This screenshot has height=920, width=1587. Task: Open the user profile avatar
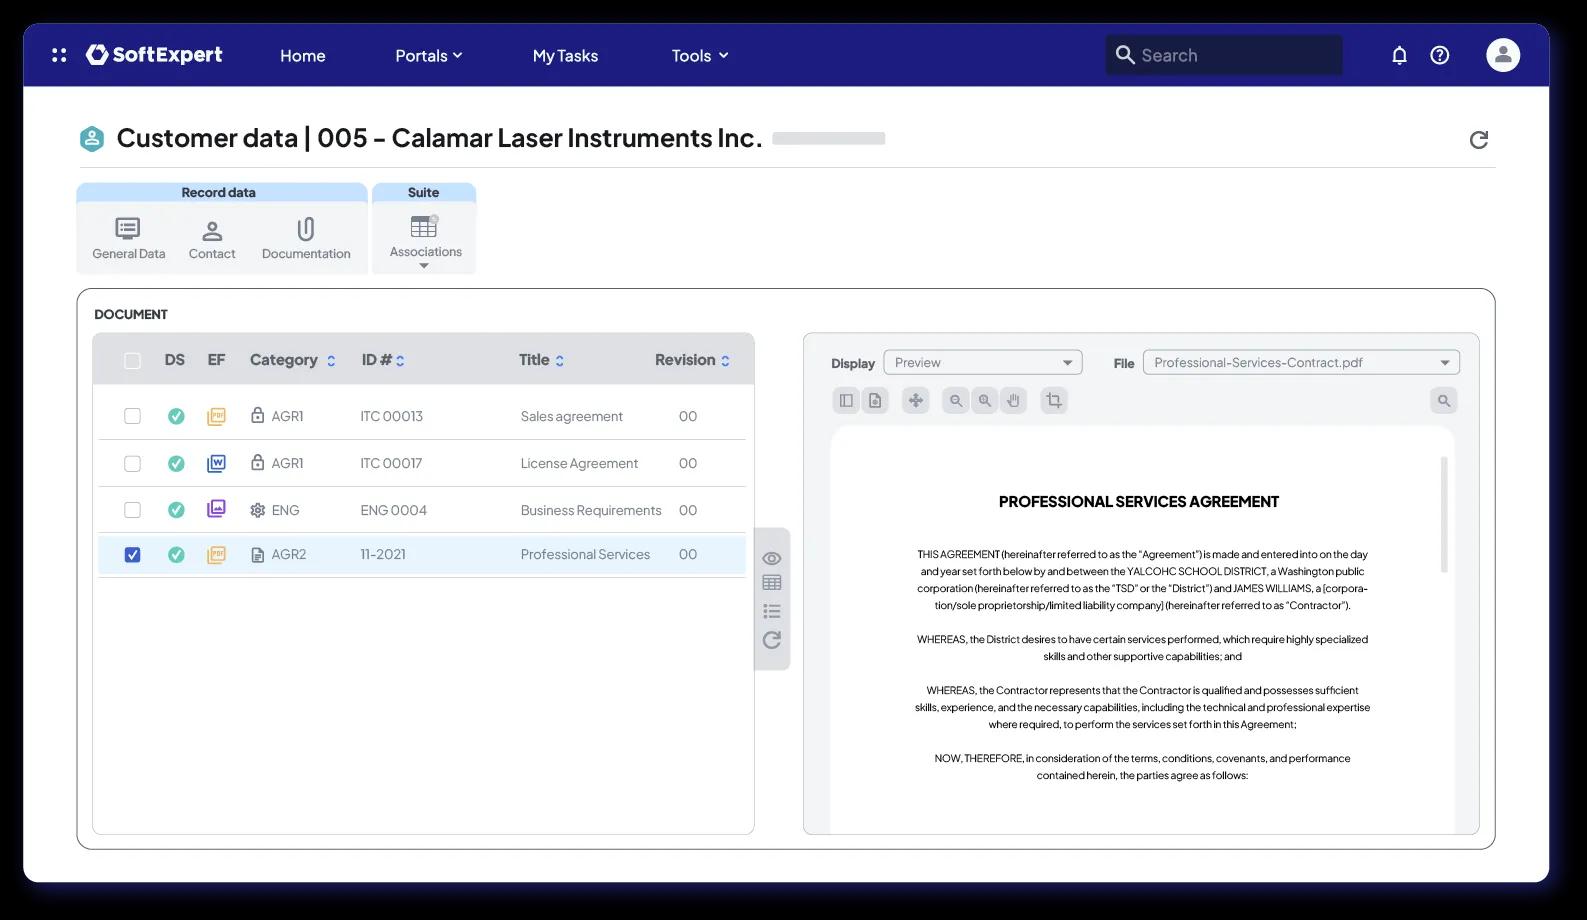(1502, 55)
